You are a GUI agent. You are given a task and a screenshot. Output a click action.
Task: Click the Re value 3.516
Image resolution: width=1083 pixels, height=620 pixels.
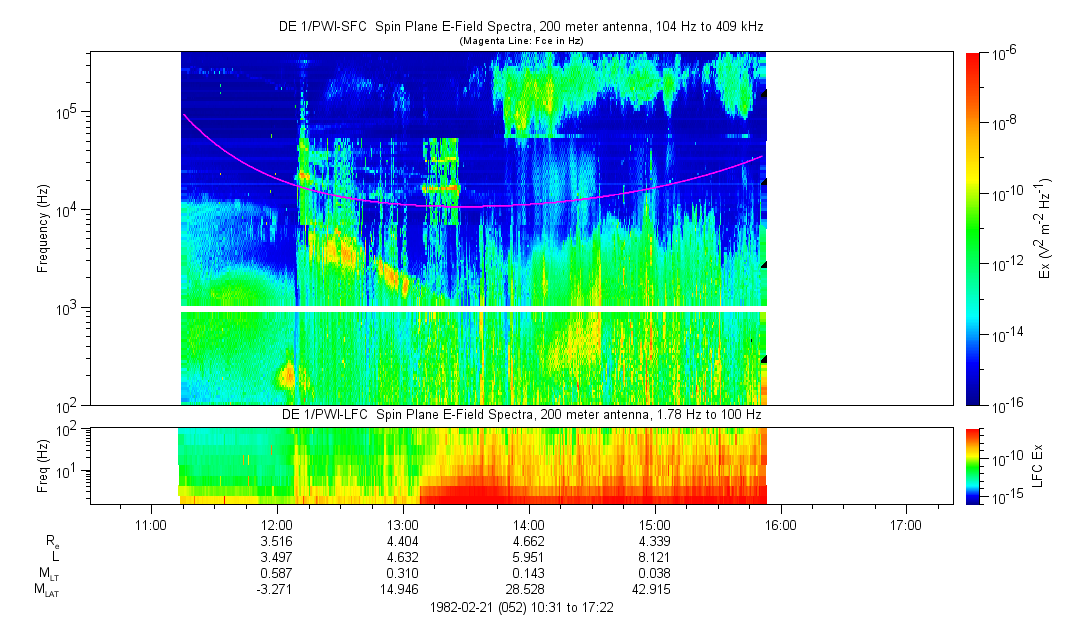pos(277,541)
